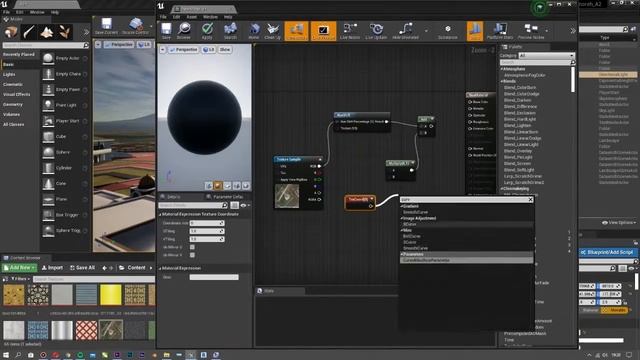The width and height of the screenshot is (640, 360).
Task: Select the Paint brush mode icon
Action: pyautogui.click(x=29, y=32)
